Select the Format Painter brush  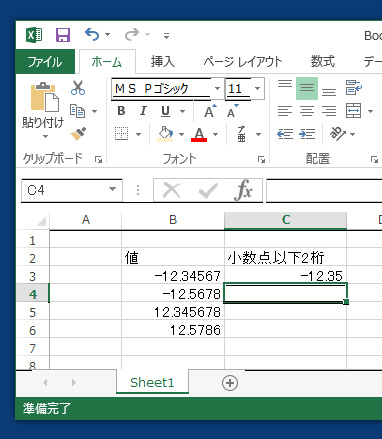coord(78,134)
